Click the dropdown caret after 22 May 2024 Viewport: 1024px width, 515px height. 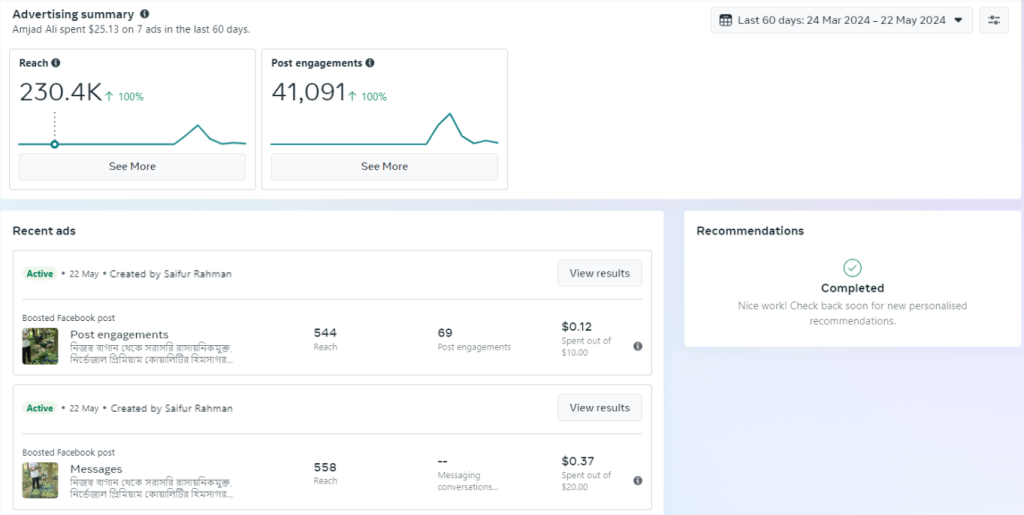click(958, 20)
